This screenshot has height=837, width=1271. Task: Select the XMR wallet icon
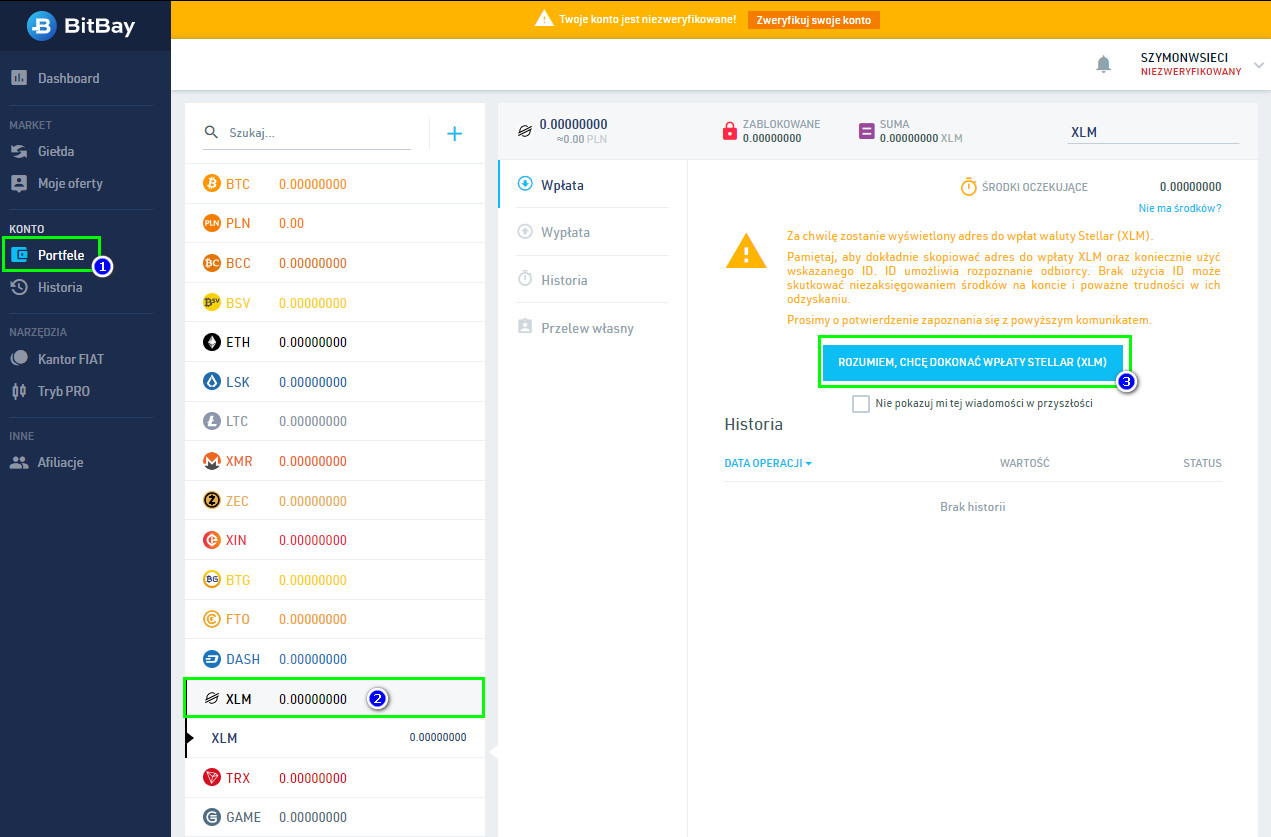point(211,461)
